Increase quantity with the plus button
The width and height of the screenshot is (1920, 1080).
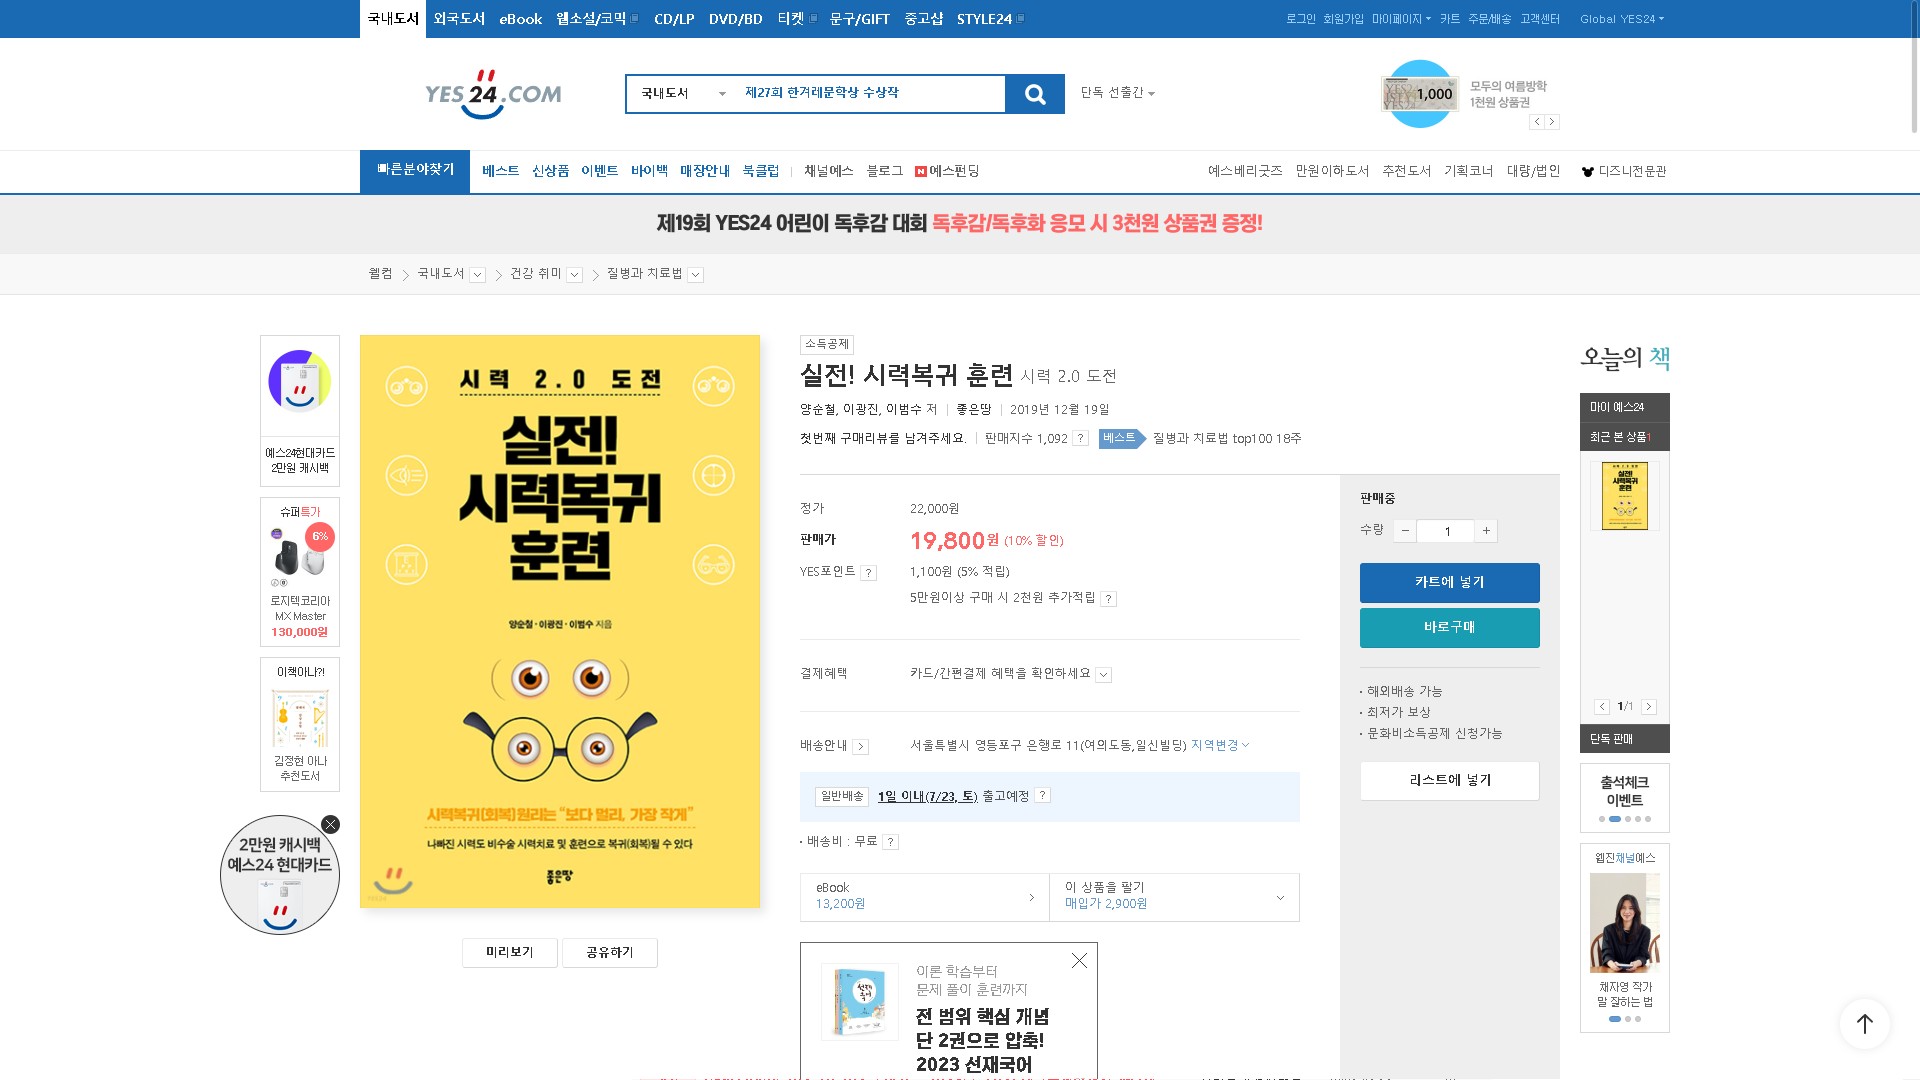(1486, 531)
